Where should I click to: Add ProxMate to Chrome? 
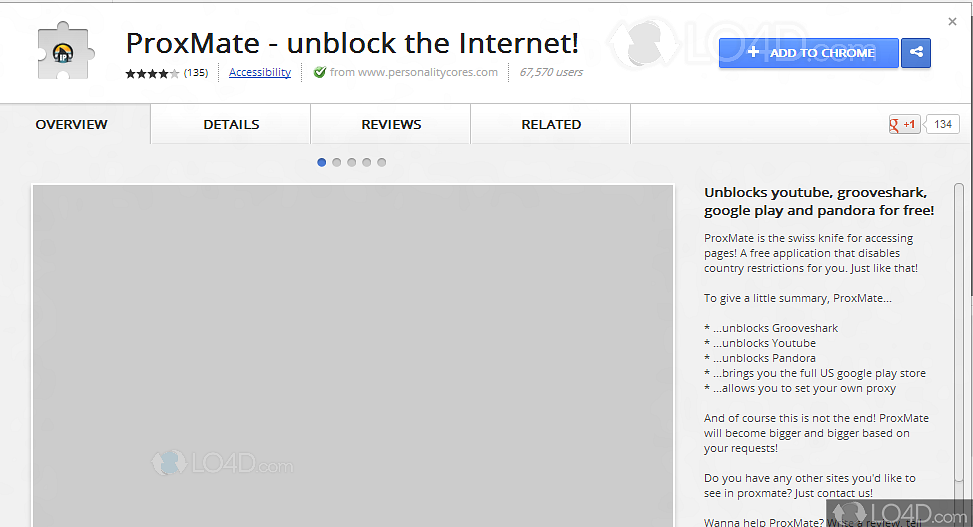809,53
